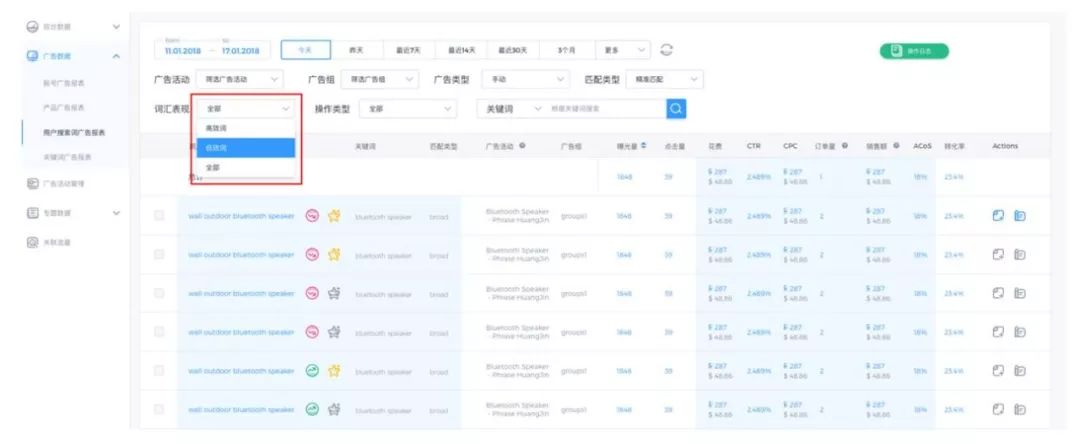This screenshot has width=1080, height=444.
Task: Click the green 操作日志 button
Action: [914, 51]
